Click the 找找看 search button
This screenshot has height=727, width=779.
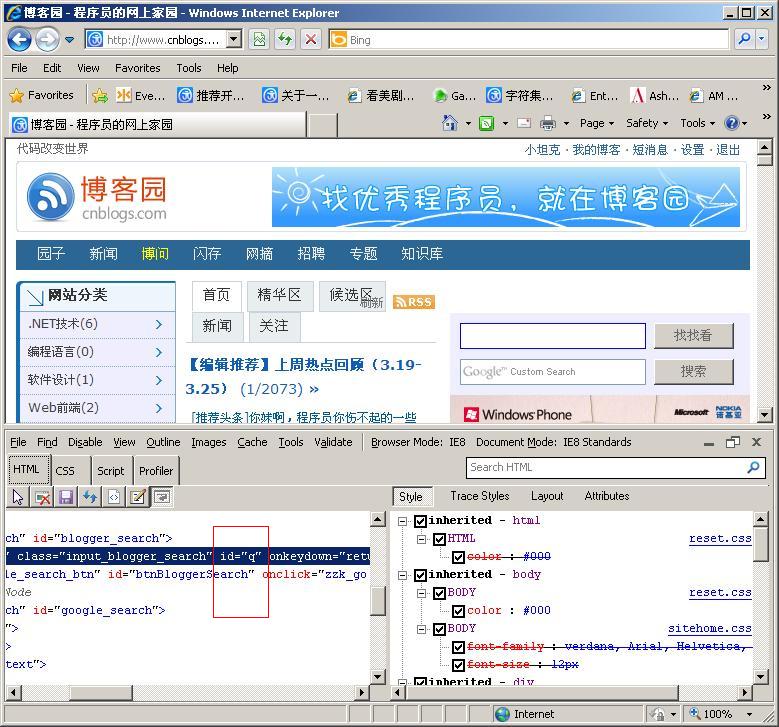click(693, 336)
